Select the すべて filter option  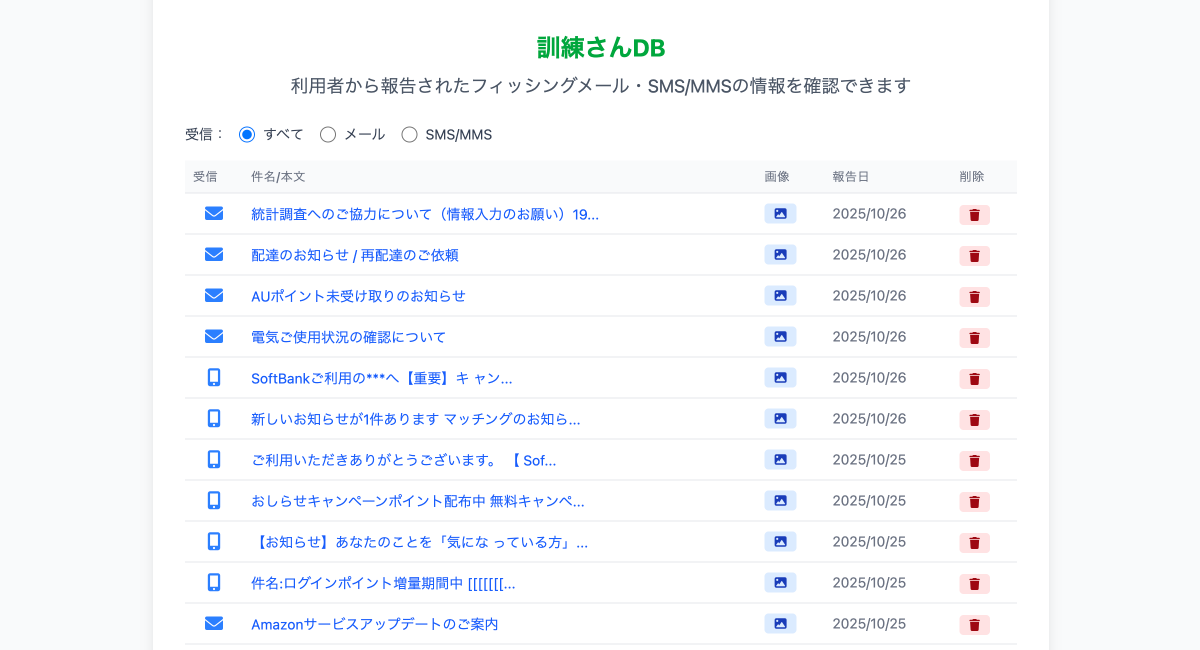pos(246,133)
